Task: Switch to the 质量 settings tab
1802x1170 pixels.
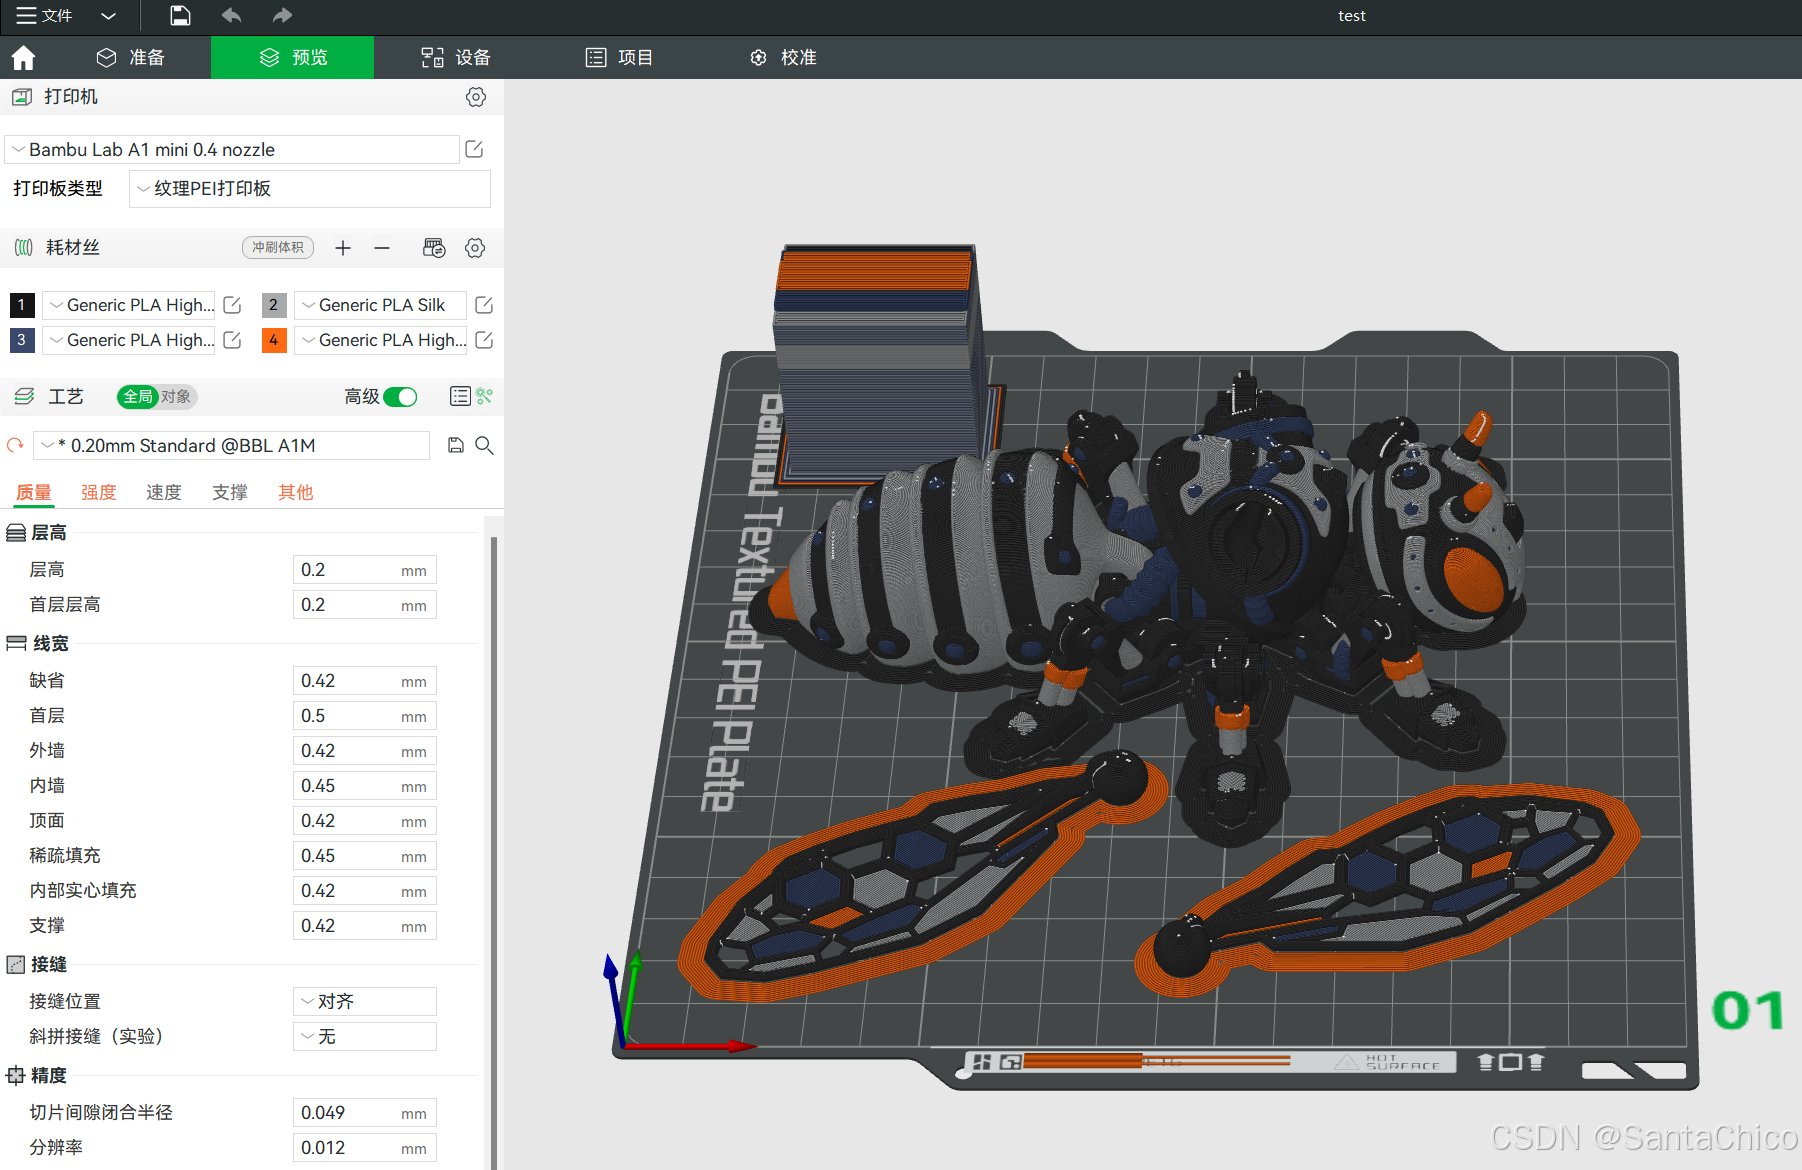Action: pos(34,492)
